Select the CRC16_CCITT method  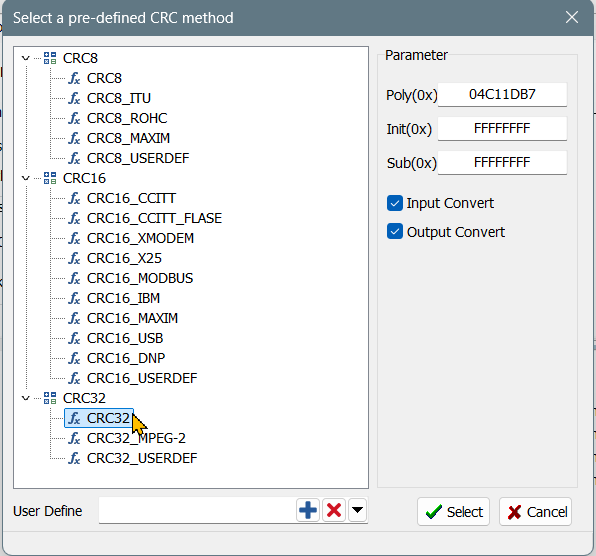tap(131, 198)
